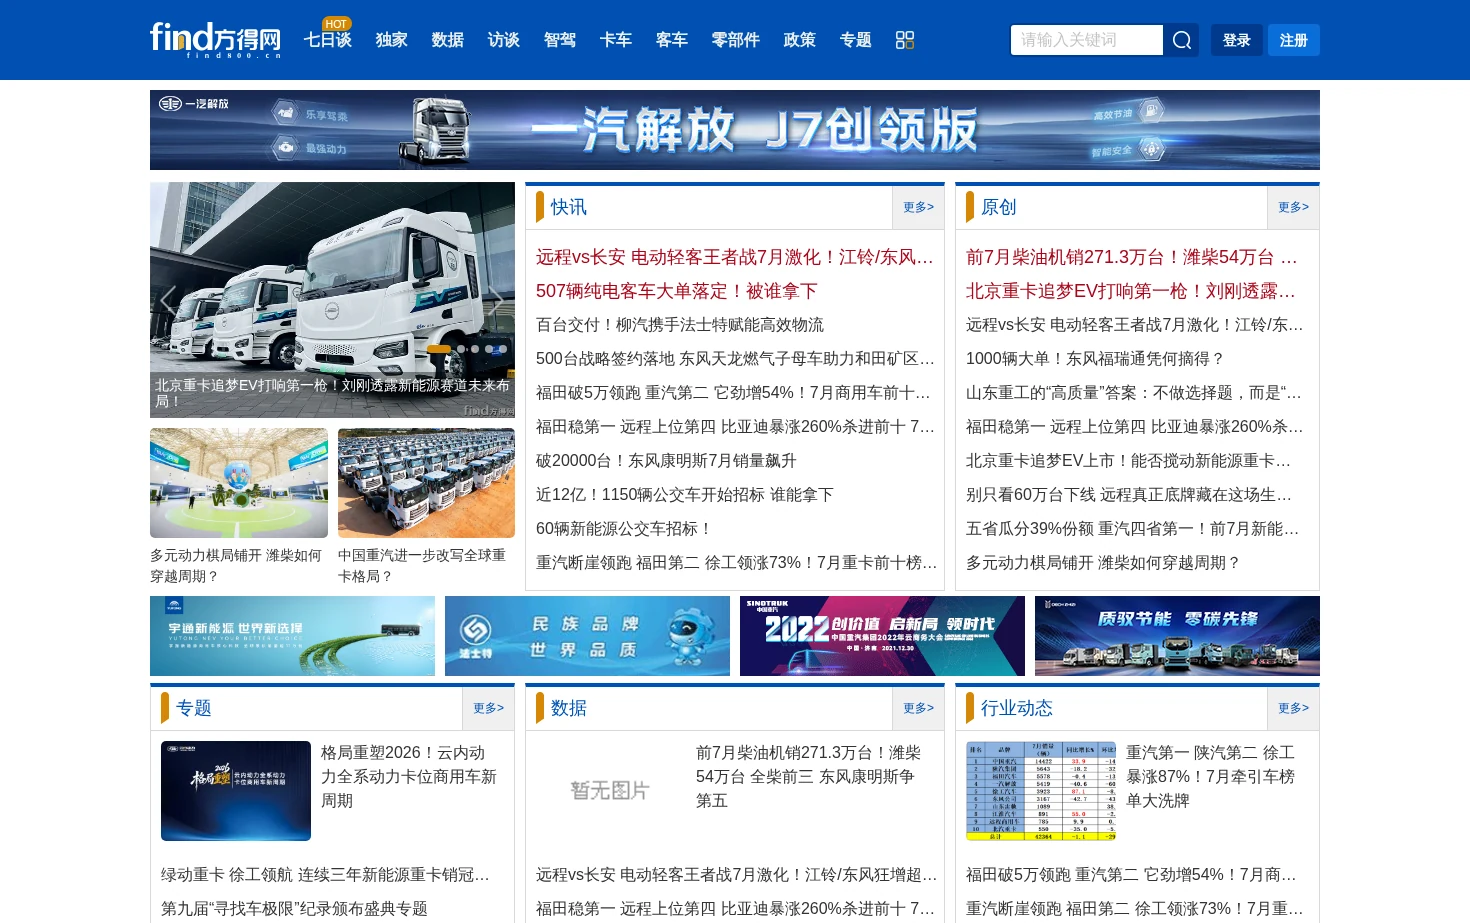This screenshot has height=923, width=1470.
Task: Go to previous carousel slide arrow
Action: [168, 300]
